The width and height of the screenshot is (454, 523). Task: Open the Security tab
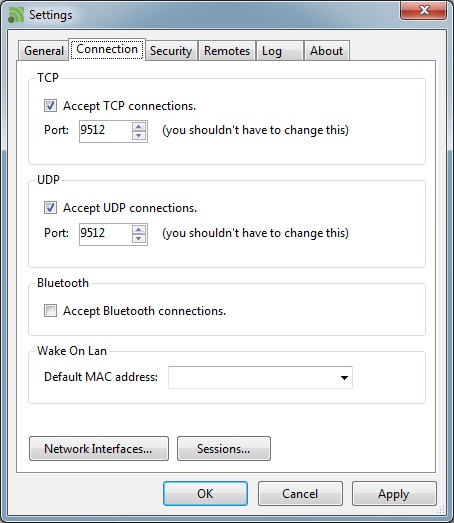(x=171, y=51)
